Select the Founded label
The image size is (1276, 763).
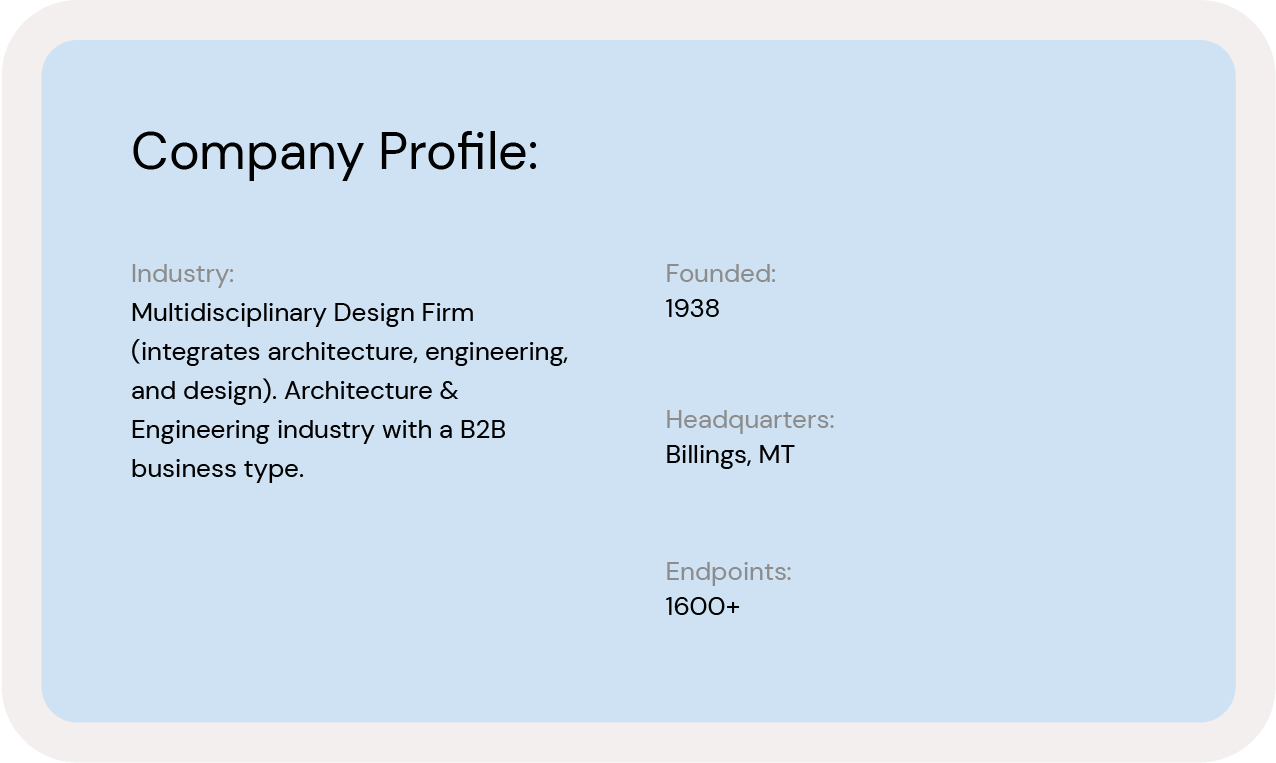(720, 273)
